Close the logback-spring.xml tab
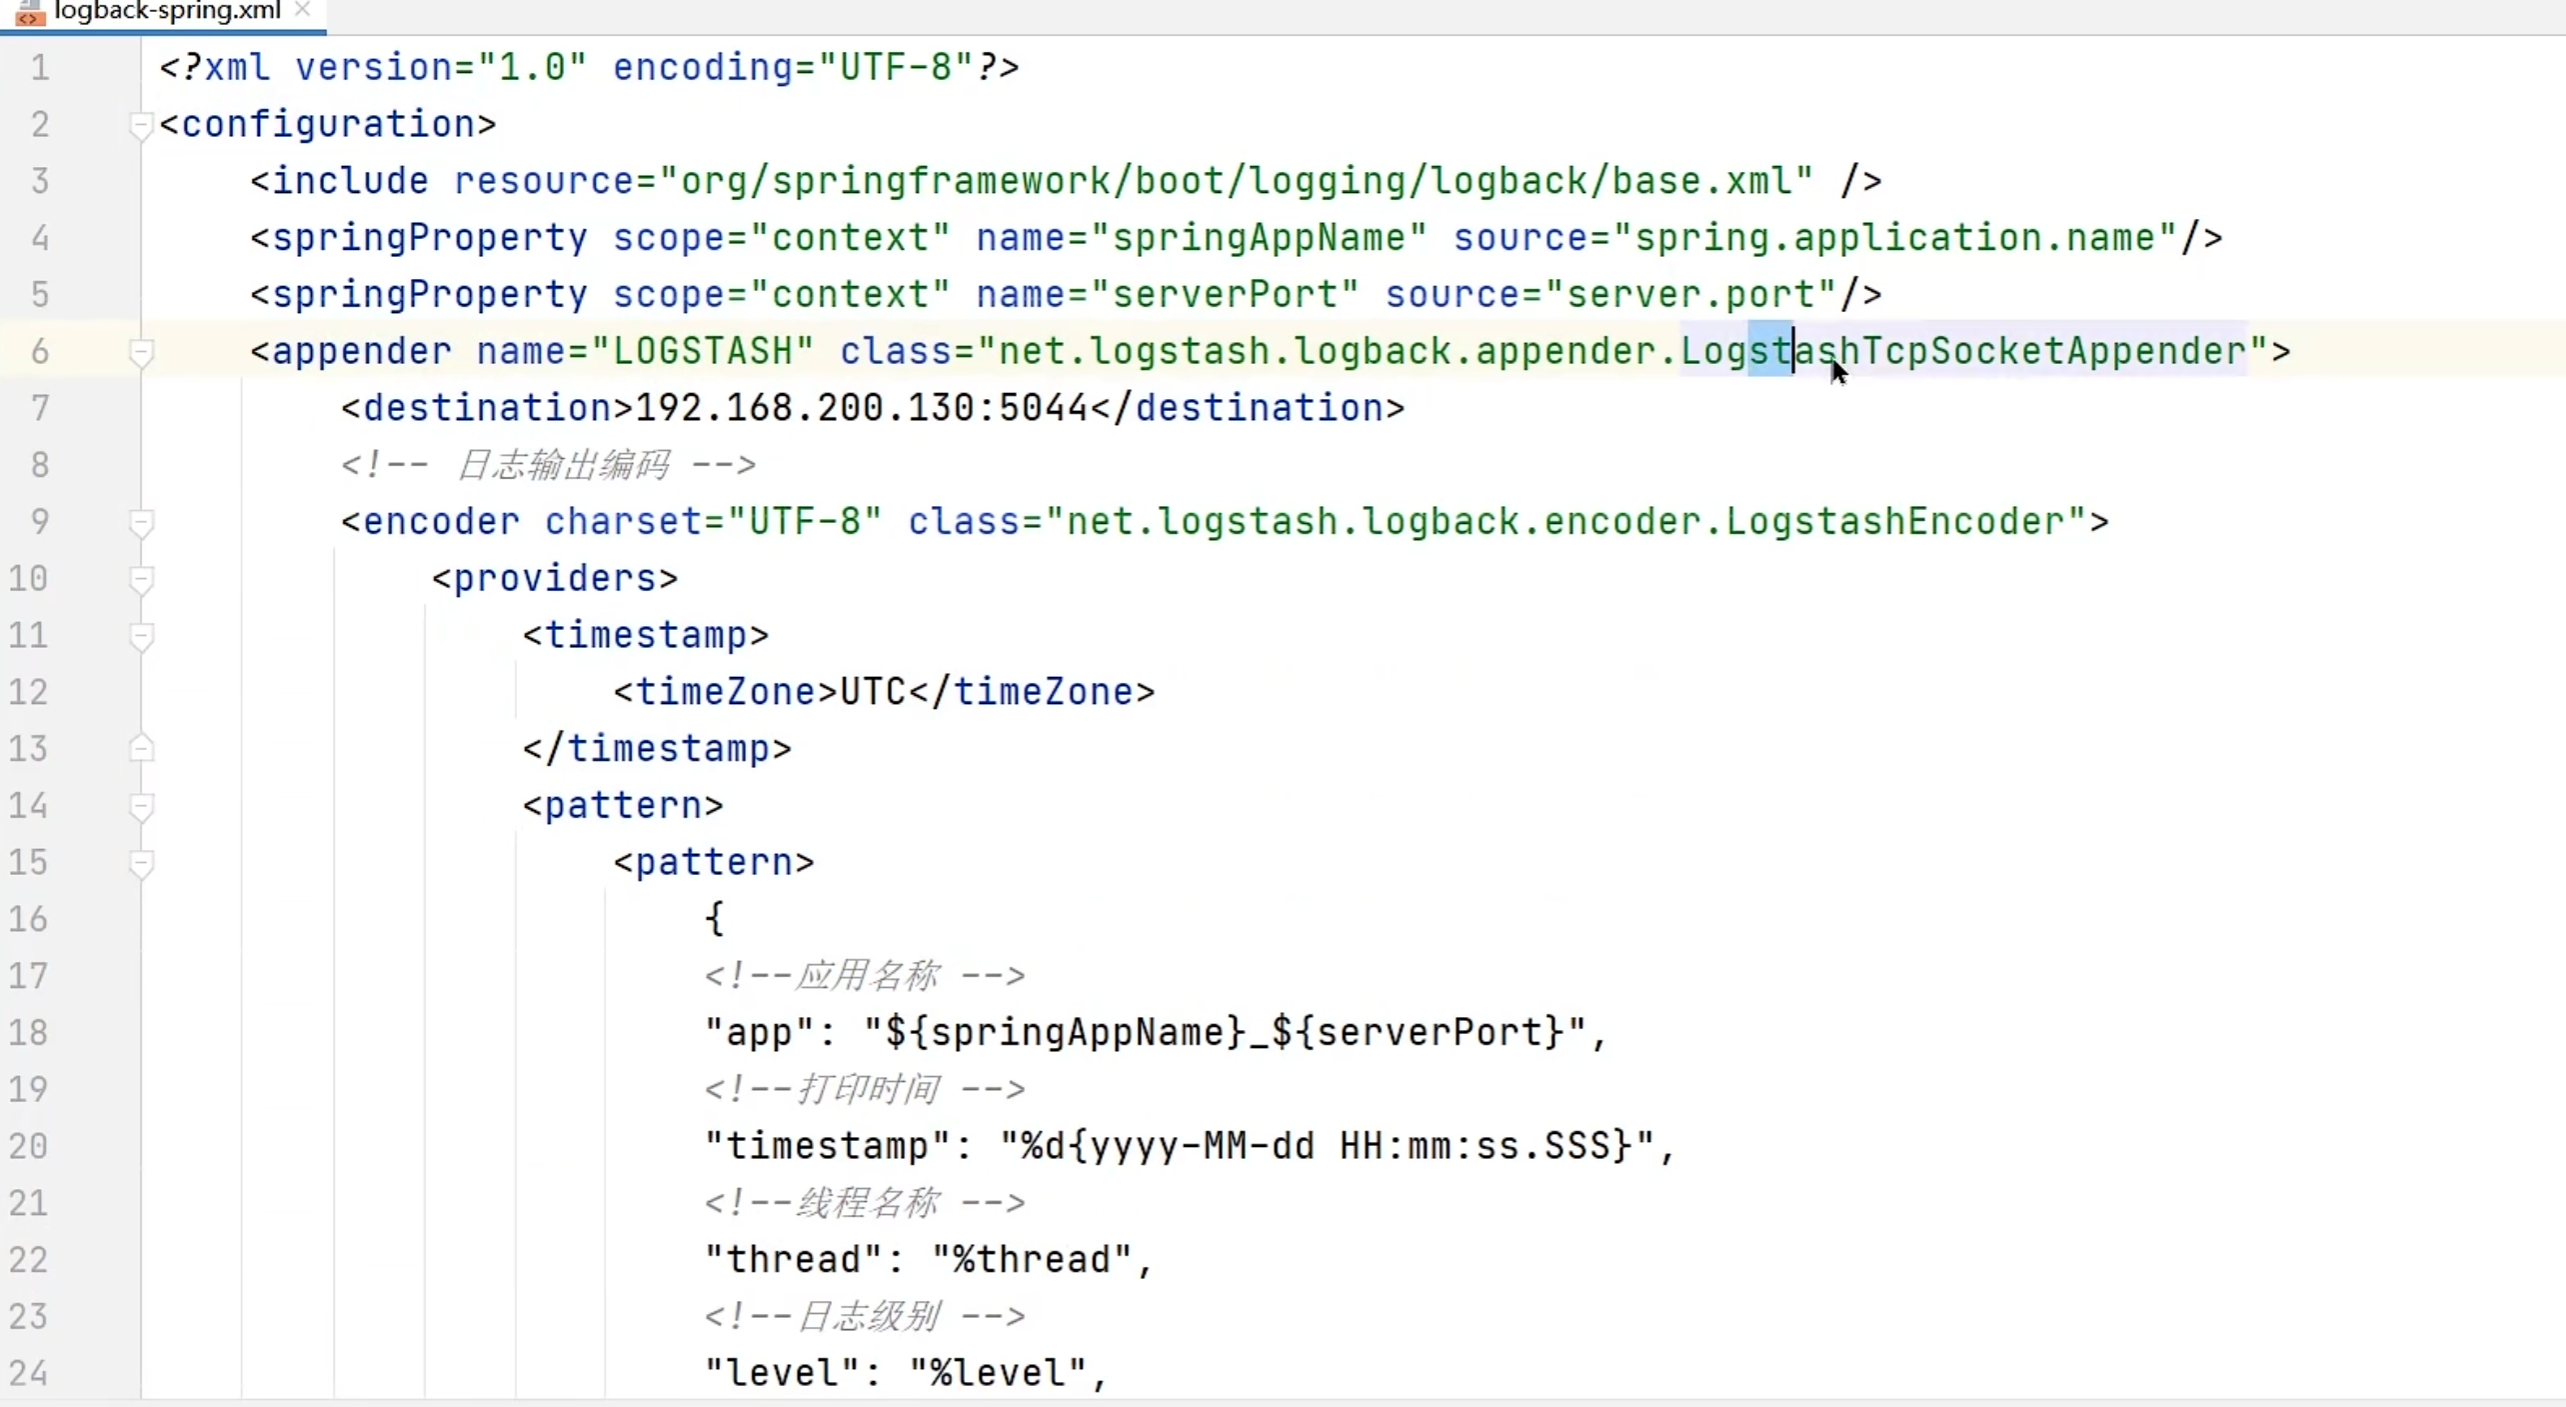Screen dimensions: 2566x1407 [x=303, y=10]
